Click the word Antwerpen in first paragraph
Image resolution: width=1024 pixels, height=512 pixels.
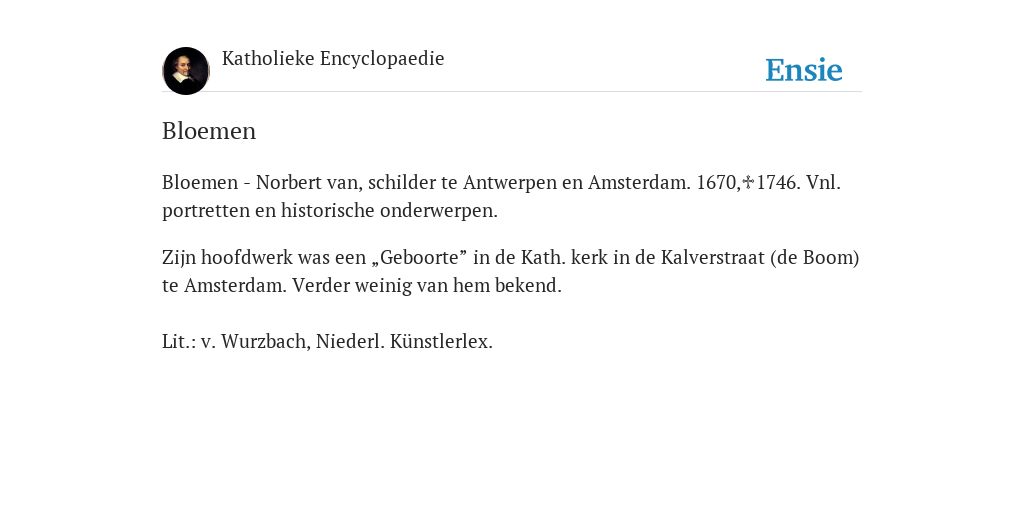(x=509, y=183)
